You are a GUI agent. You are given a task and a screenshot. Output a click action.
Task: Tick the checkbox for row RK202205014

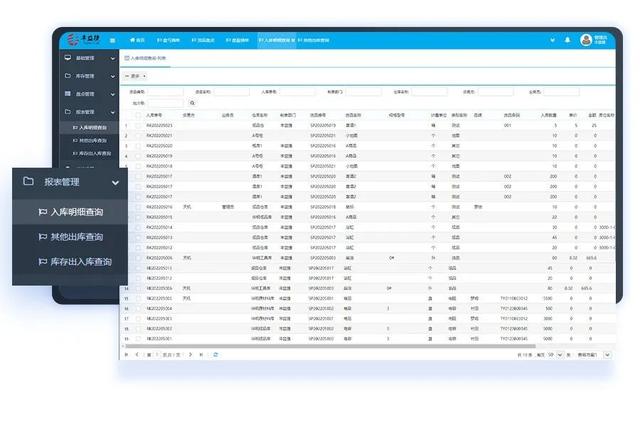[138, 227]
